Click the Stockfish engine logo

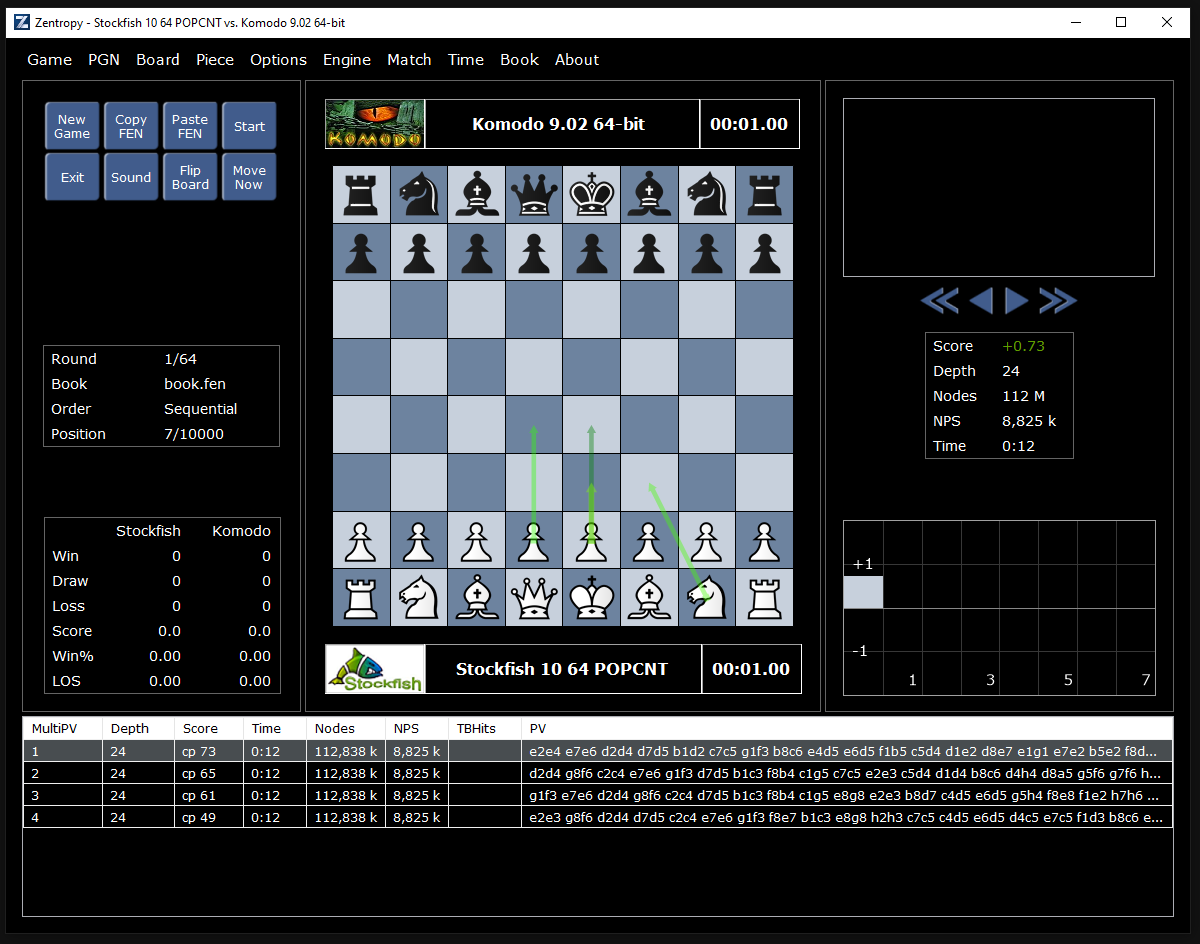pyautogui.click(x=375, y=669)
